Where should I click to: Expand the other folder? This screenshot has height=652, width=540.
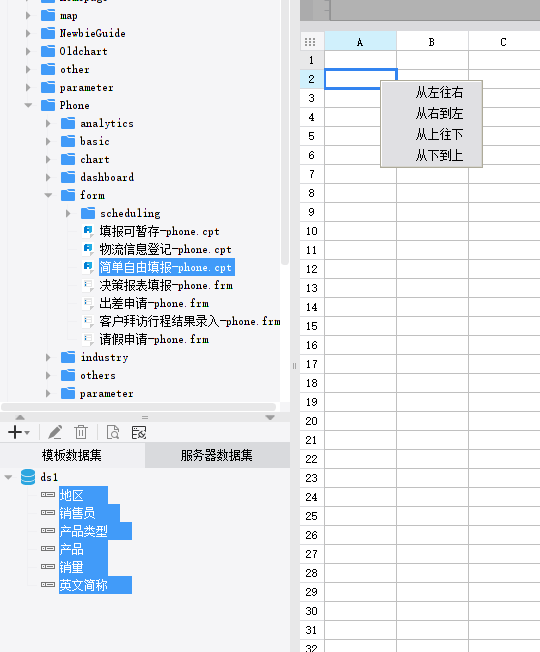pos(28,69)
